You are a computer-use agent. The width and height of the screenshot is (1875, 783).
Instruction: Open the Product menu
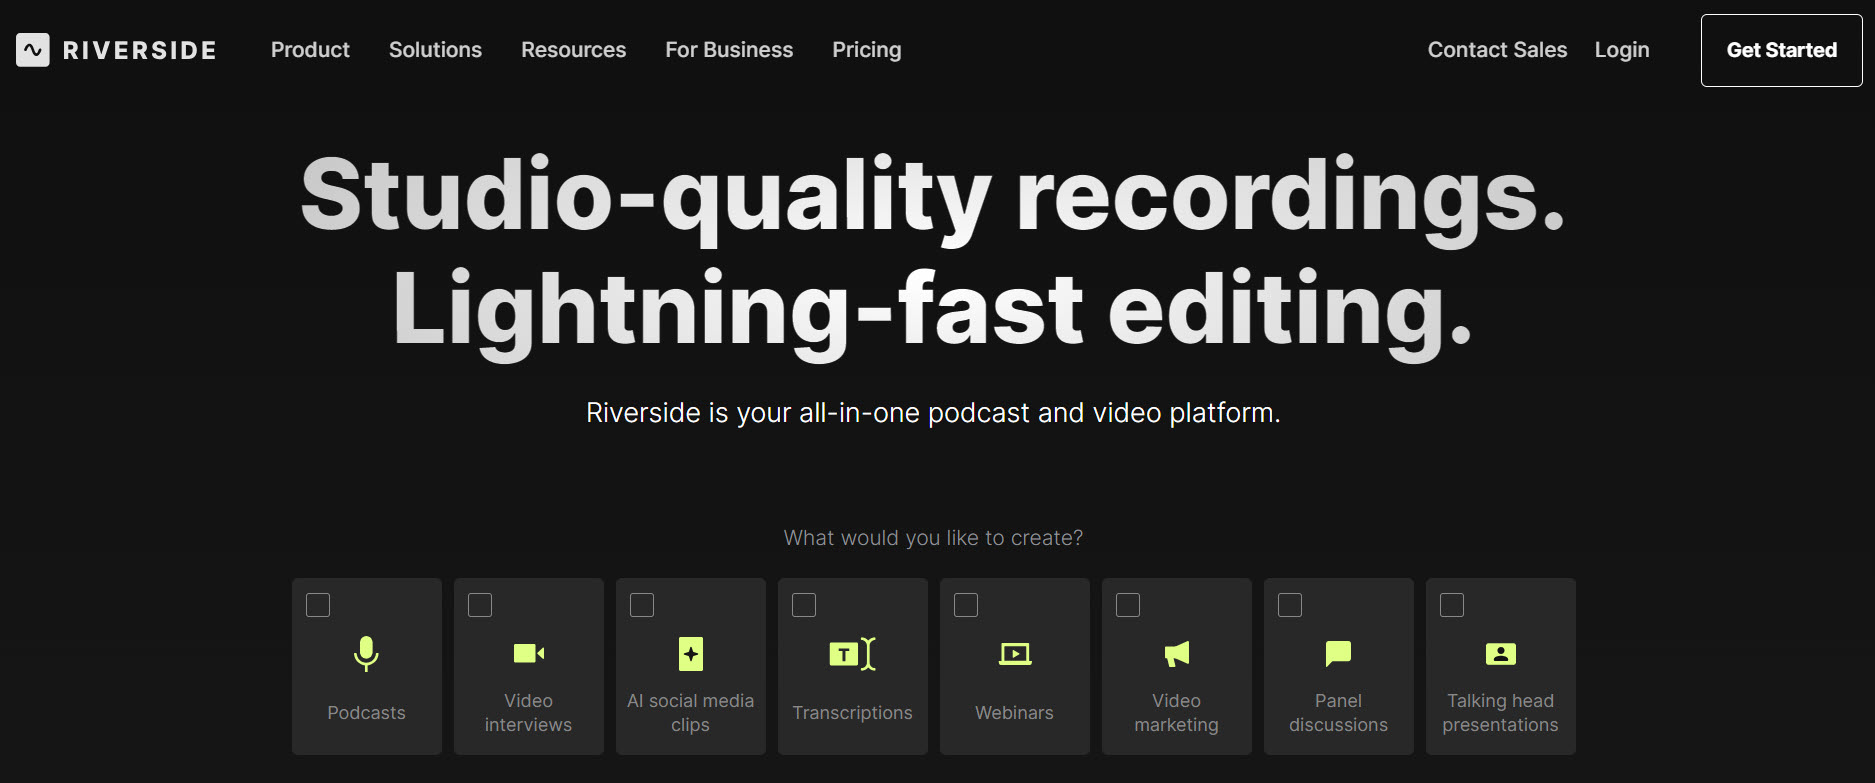(310, 50)
